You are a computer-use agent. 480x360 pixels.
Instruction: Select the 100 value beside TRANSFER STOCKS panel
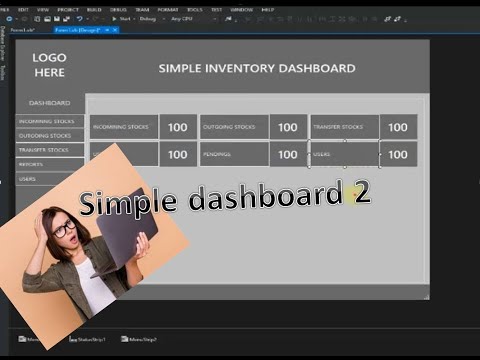[398, 127]
